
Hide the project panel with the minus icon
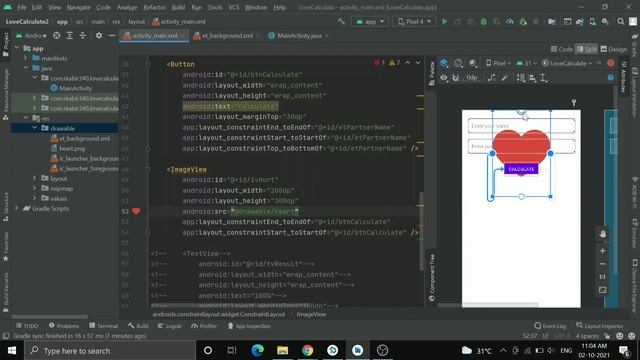pyautogui.click(x=111, y=36)
